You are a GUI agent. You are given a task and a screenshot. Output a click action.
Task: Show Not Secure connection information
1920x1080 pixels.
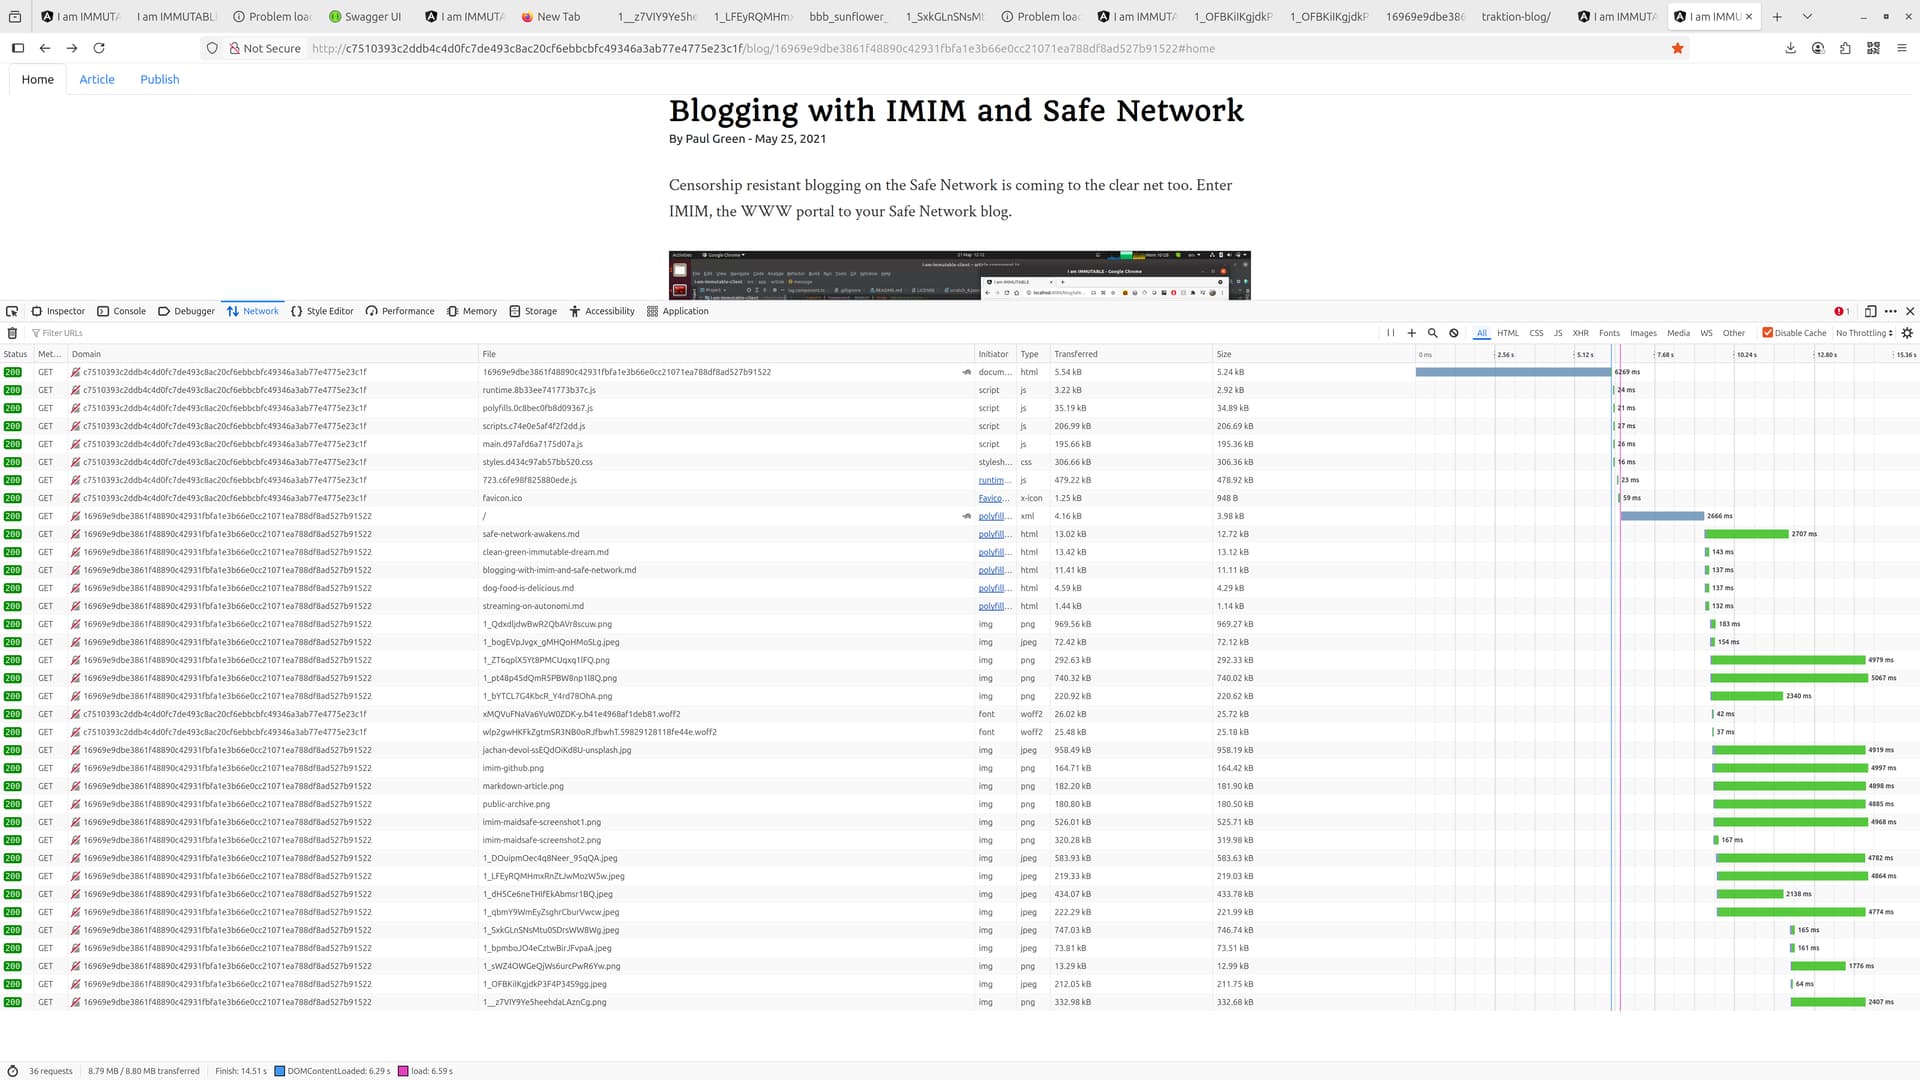(265, 48)
